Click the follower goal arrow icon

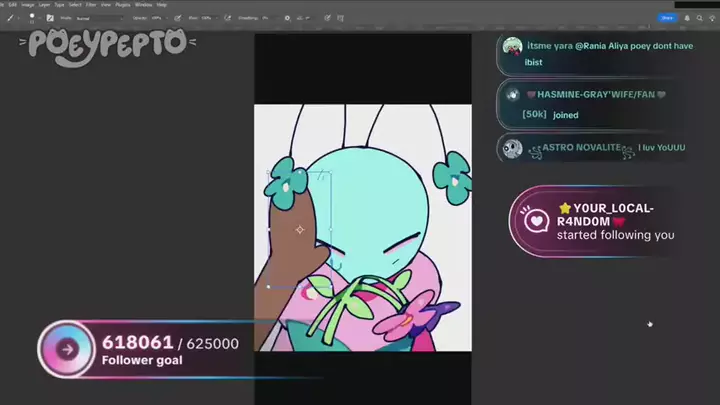(67, 349)
